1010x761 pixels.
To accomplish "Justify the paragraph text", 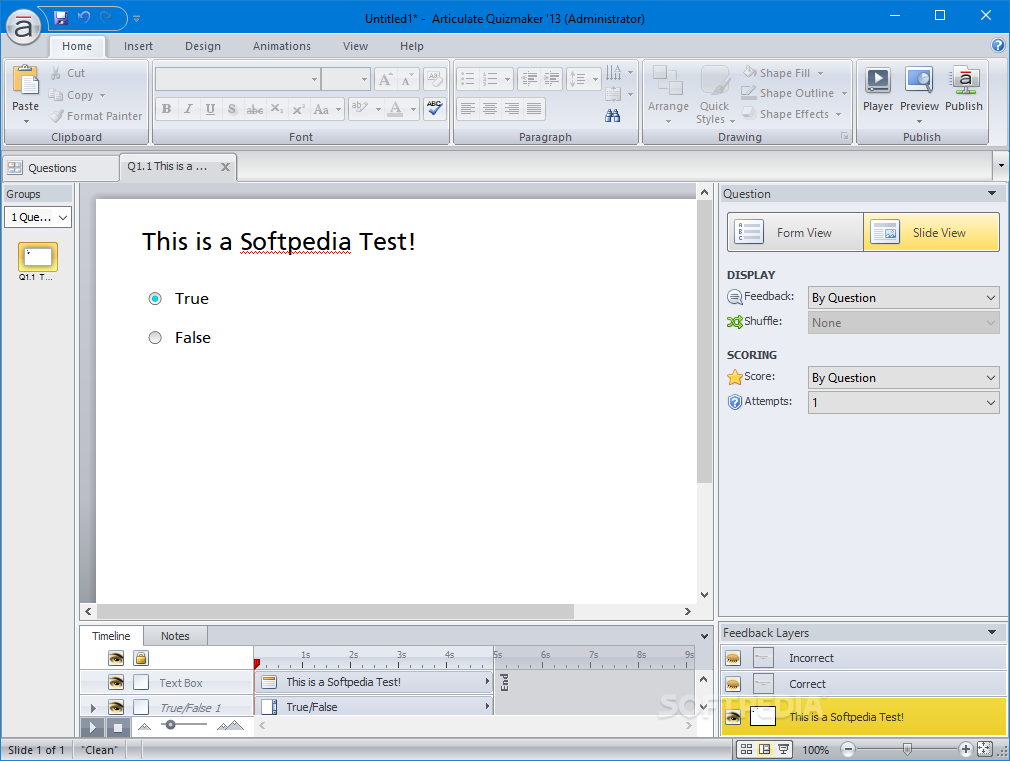I will click(x=534, y=108).
